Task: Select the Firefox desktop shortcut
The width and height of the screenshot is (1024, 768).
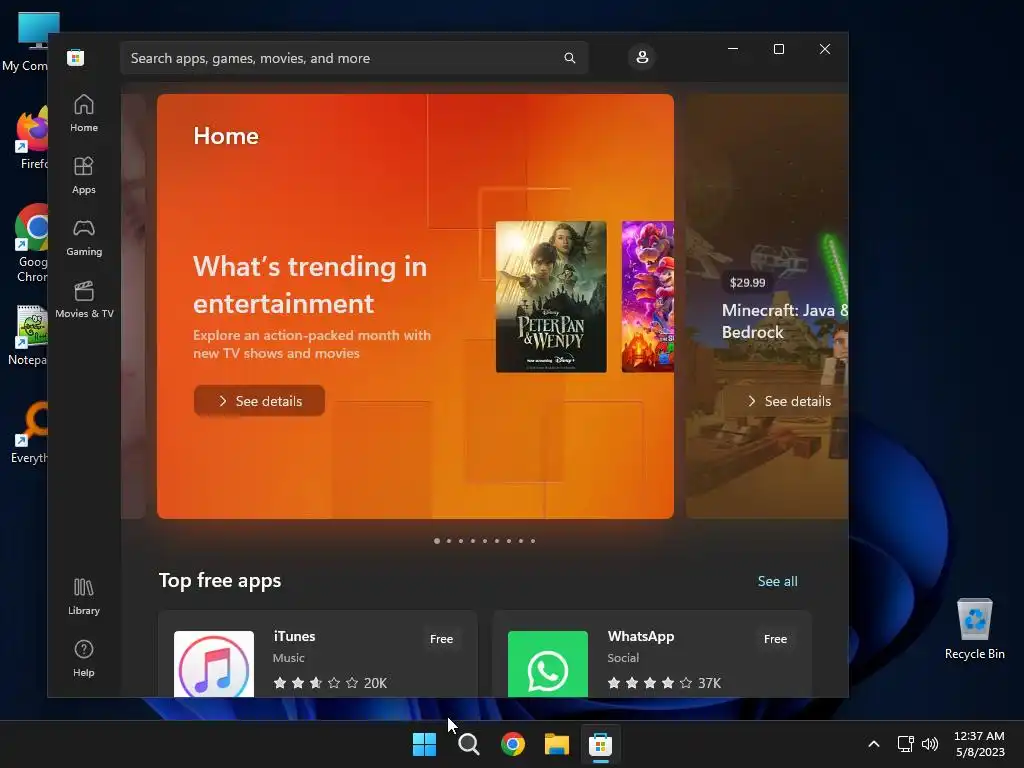Action: tap(33, 138)
